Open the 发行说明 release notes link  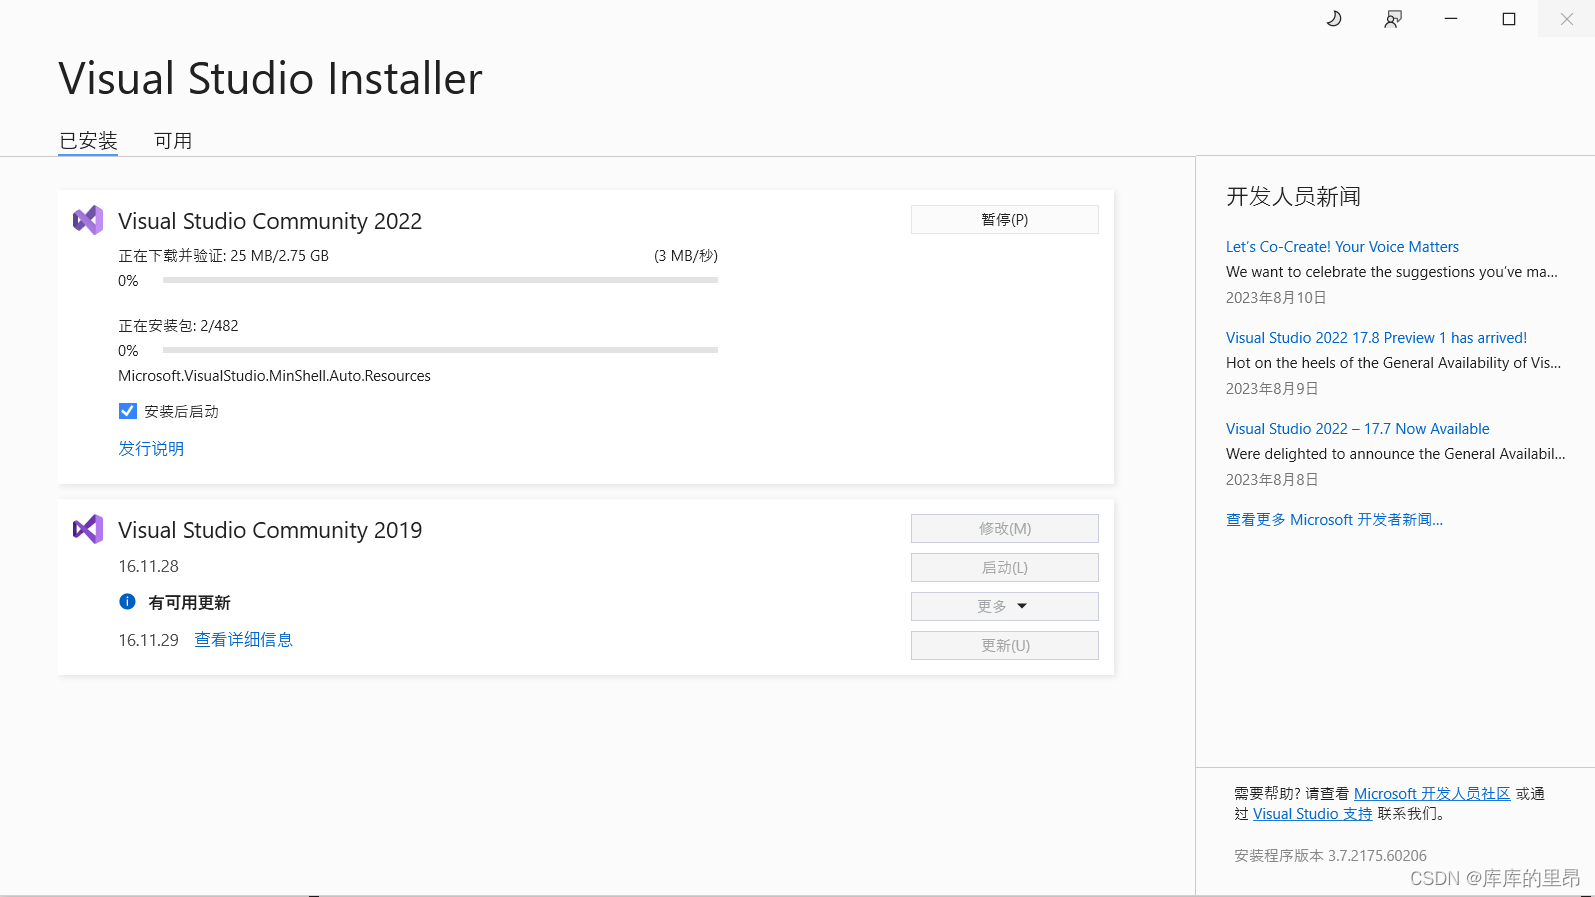[x=151, y=448]
